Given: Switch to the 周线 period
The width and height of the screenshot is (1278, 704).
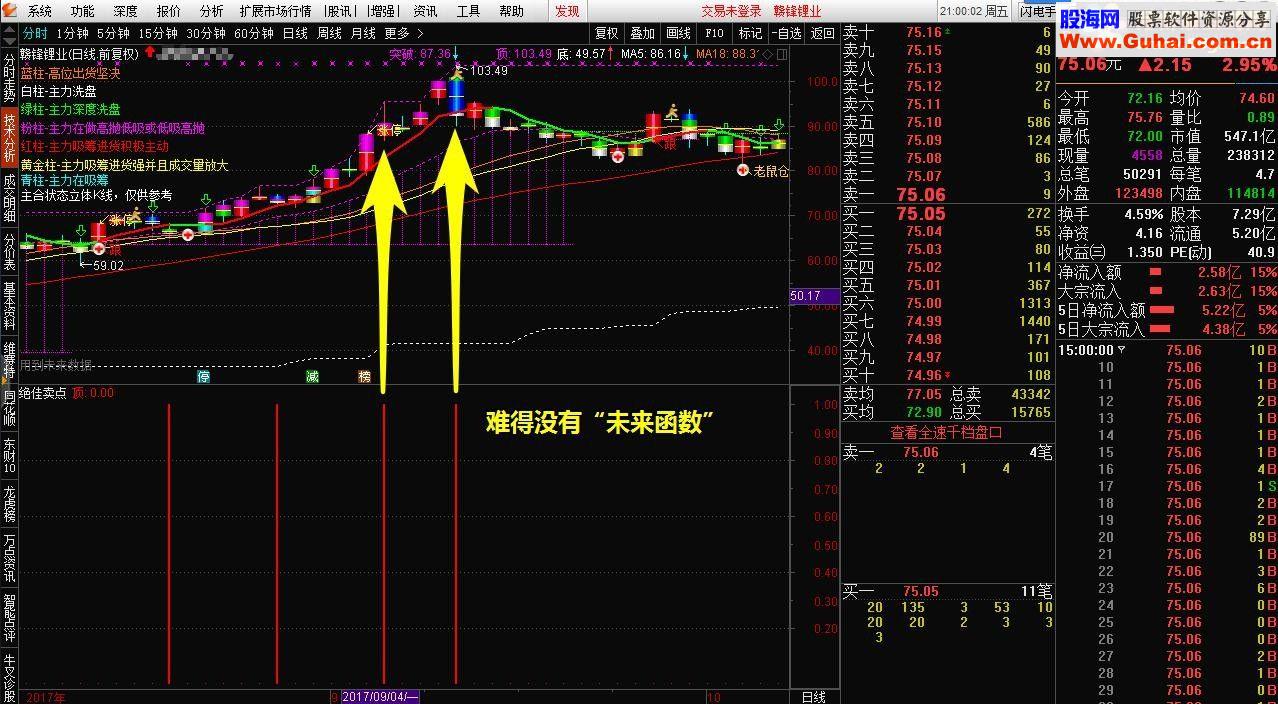Looking at the screenshot, I should pyautogui.click(x=329, y=33).
